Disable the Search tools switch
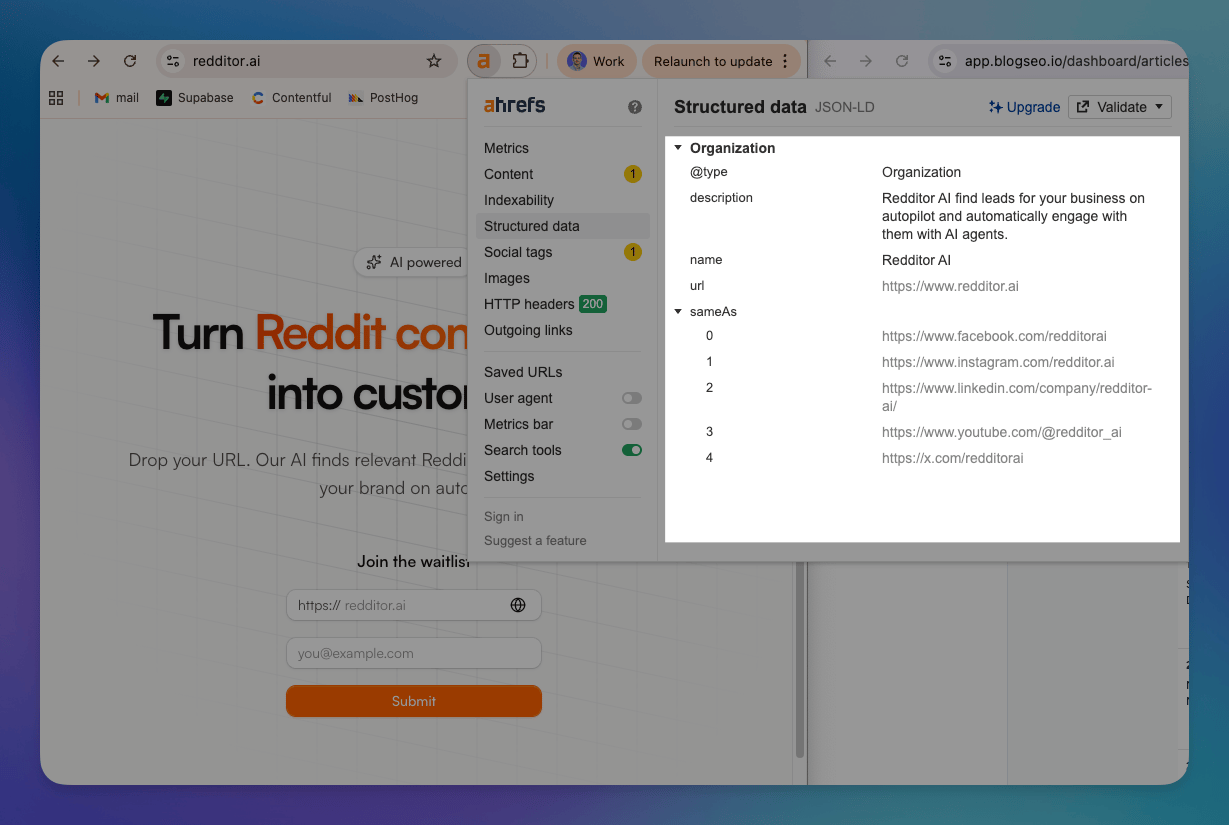The width and height of the screenshot is (1229, 825). point(632,450)
